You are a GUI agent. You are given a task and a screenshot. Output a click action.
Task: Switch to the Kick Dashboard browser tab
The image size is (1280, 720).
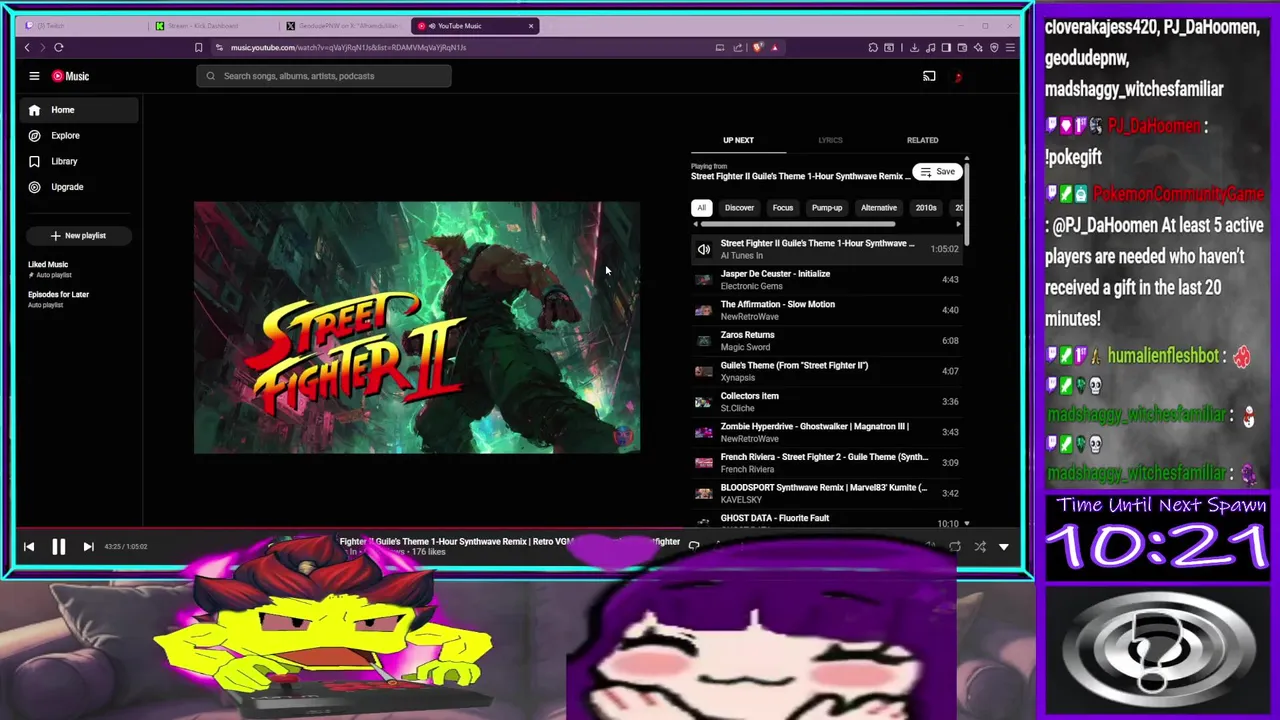pyautogui.click(x=210, y=25)
